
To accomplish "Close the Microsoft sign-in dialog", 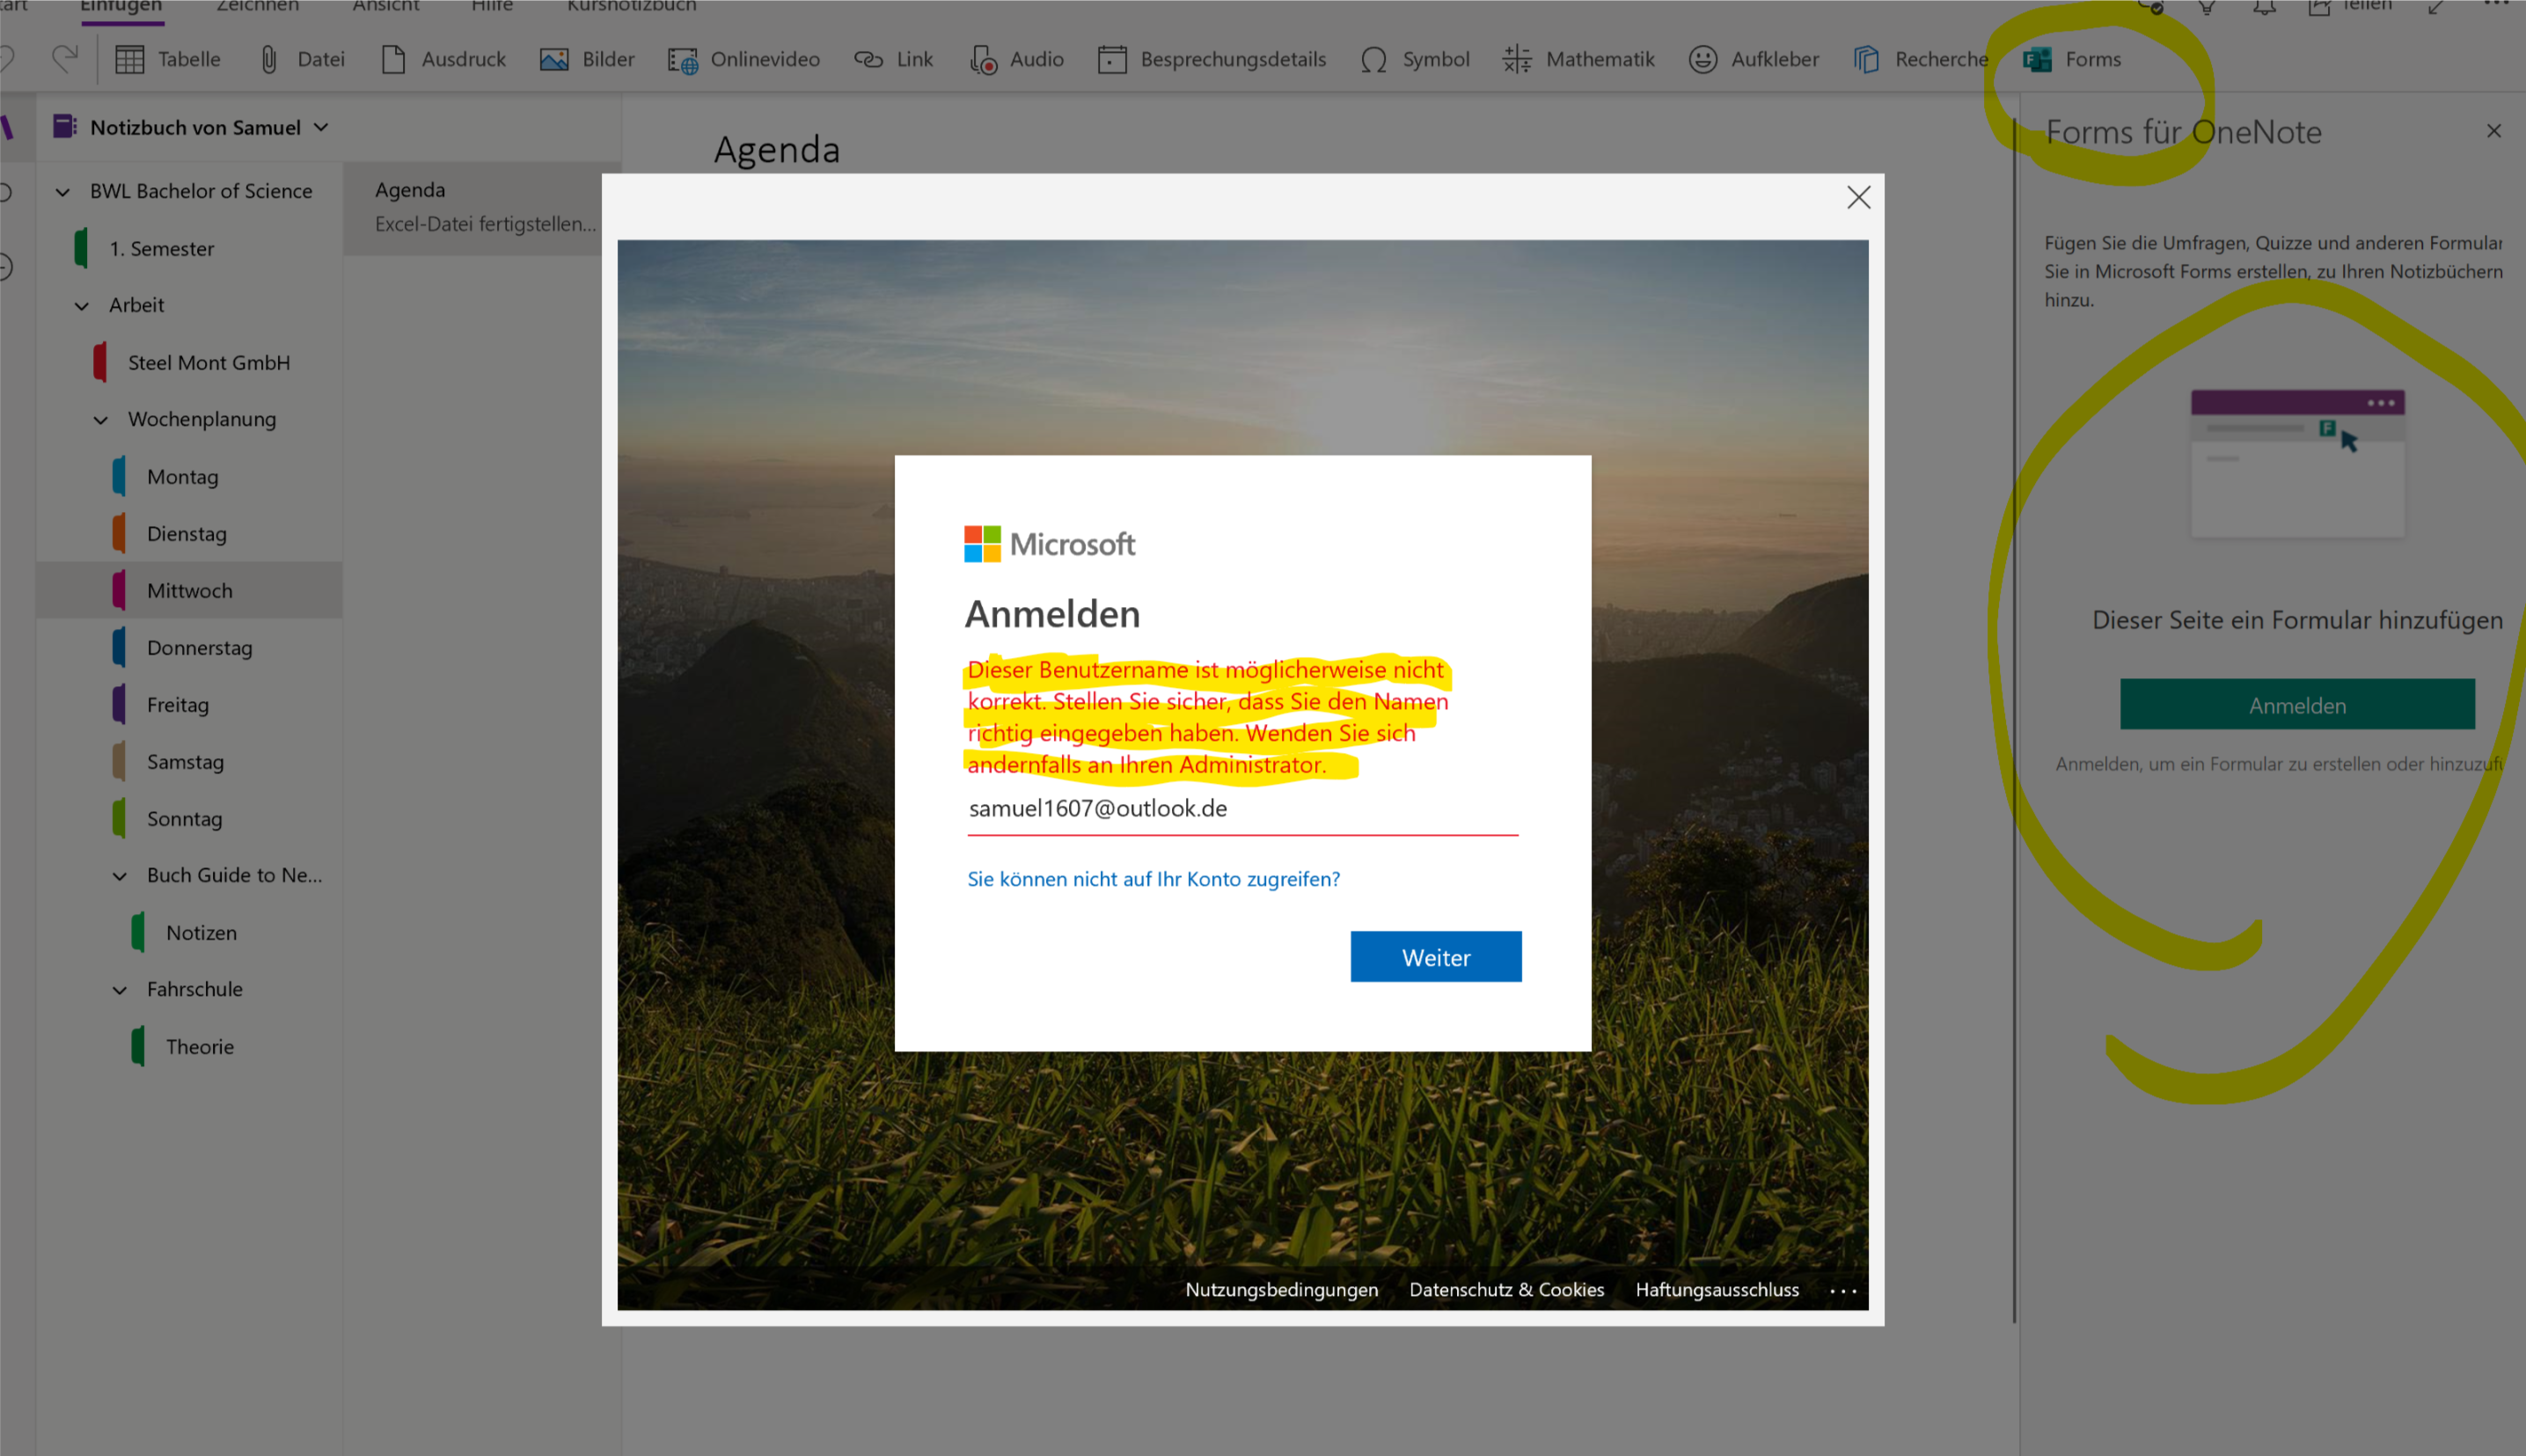I will [x=1858, y=197].
